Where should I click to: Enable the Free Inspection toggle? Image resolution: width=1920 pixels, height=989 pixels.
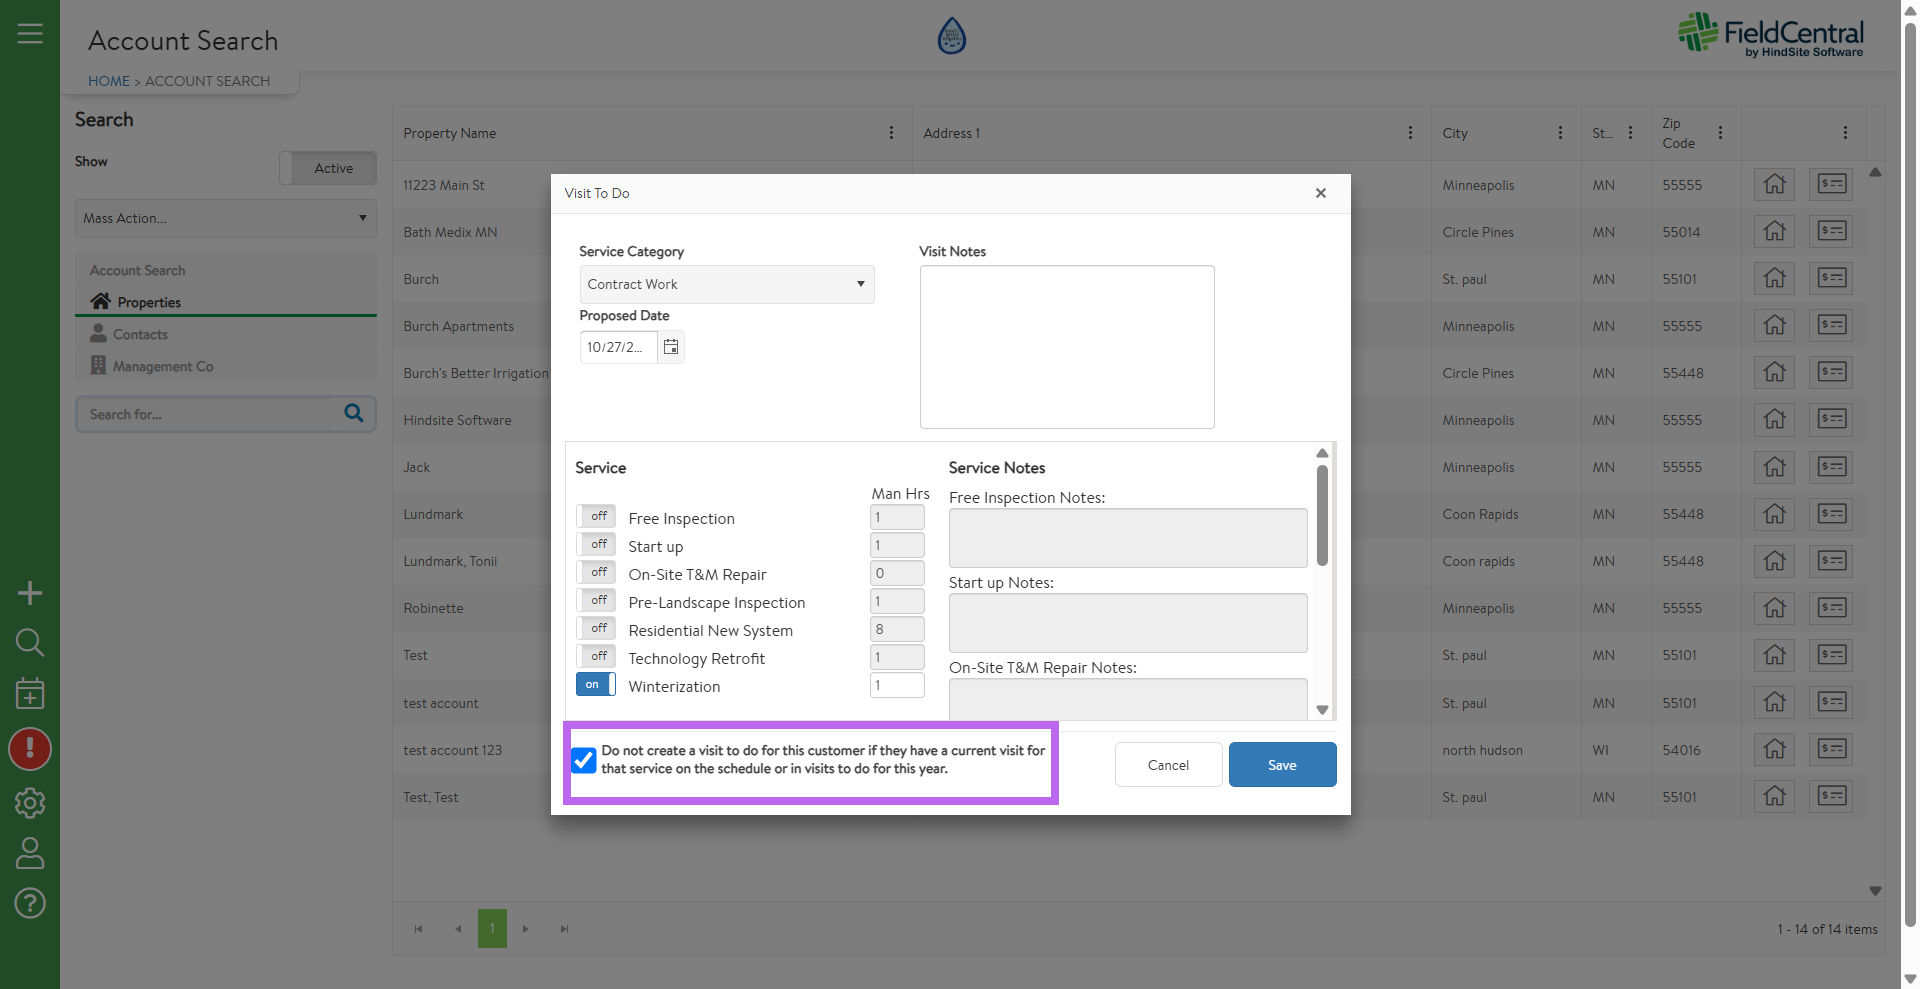pos(596,517)
